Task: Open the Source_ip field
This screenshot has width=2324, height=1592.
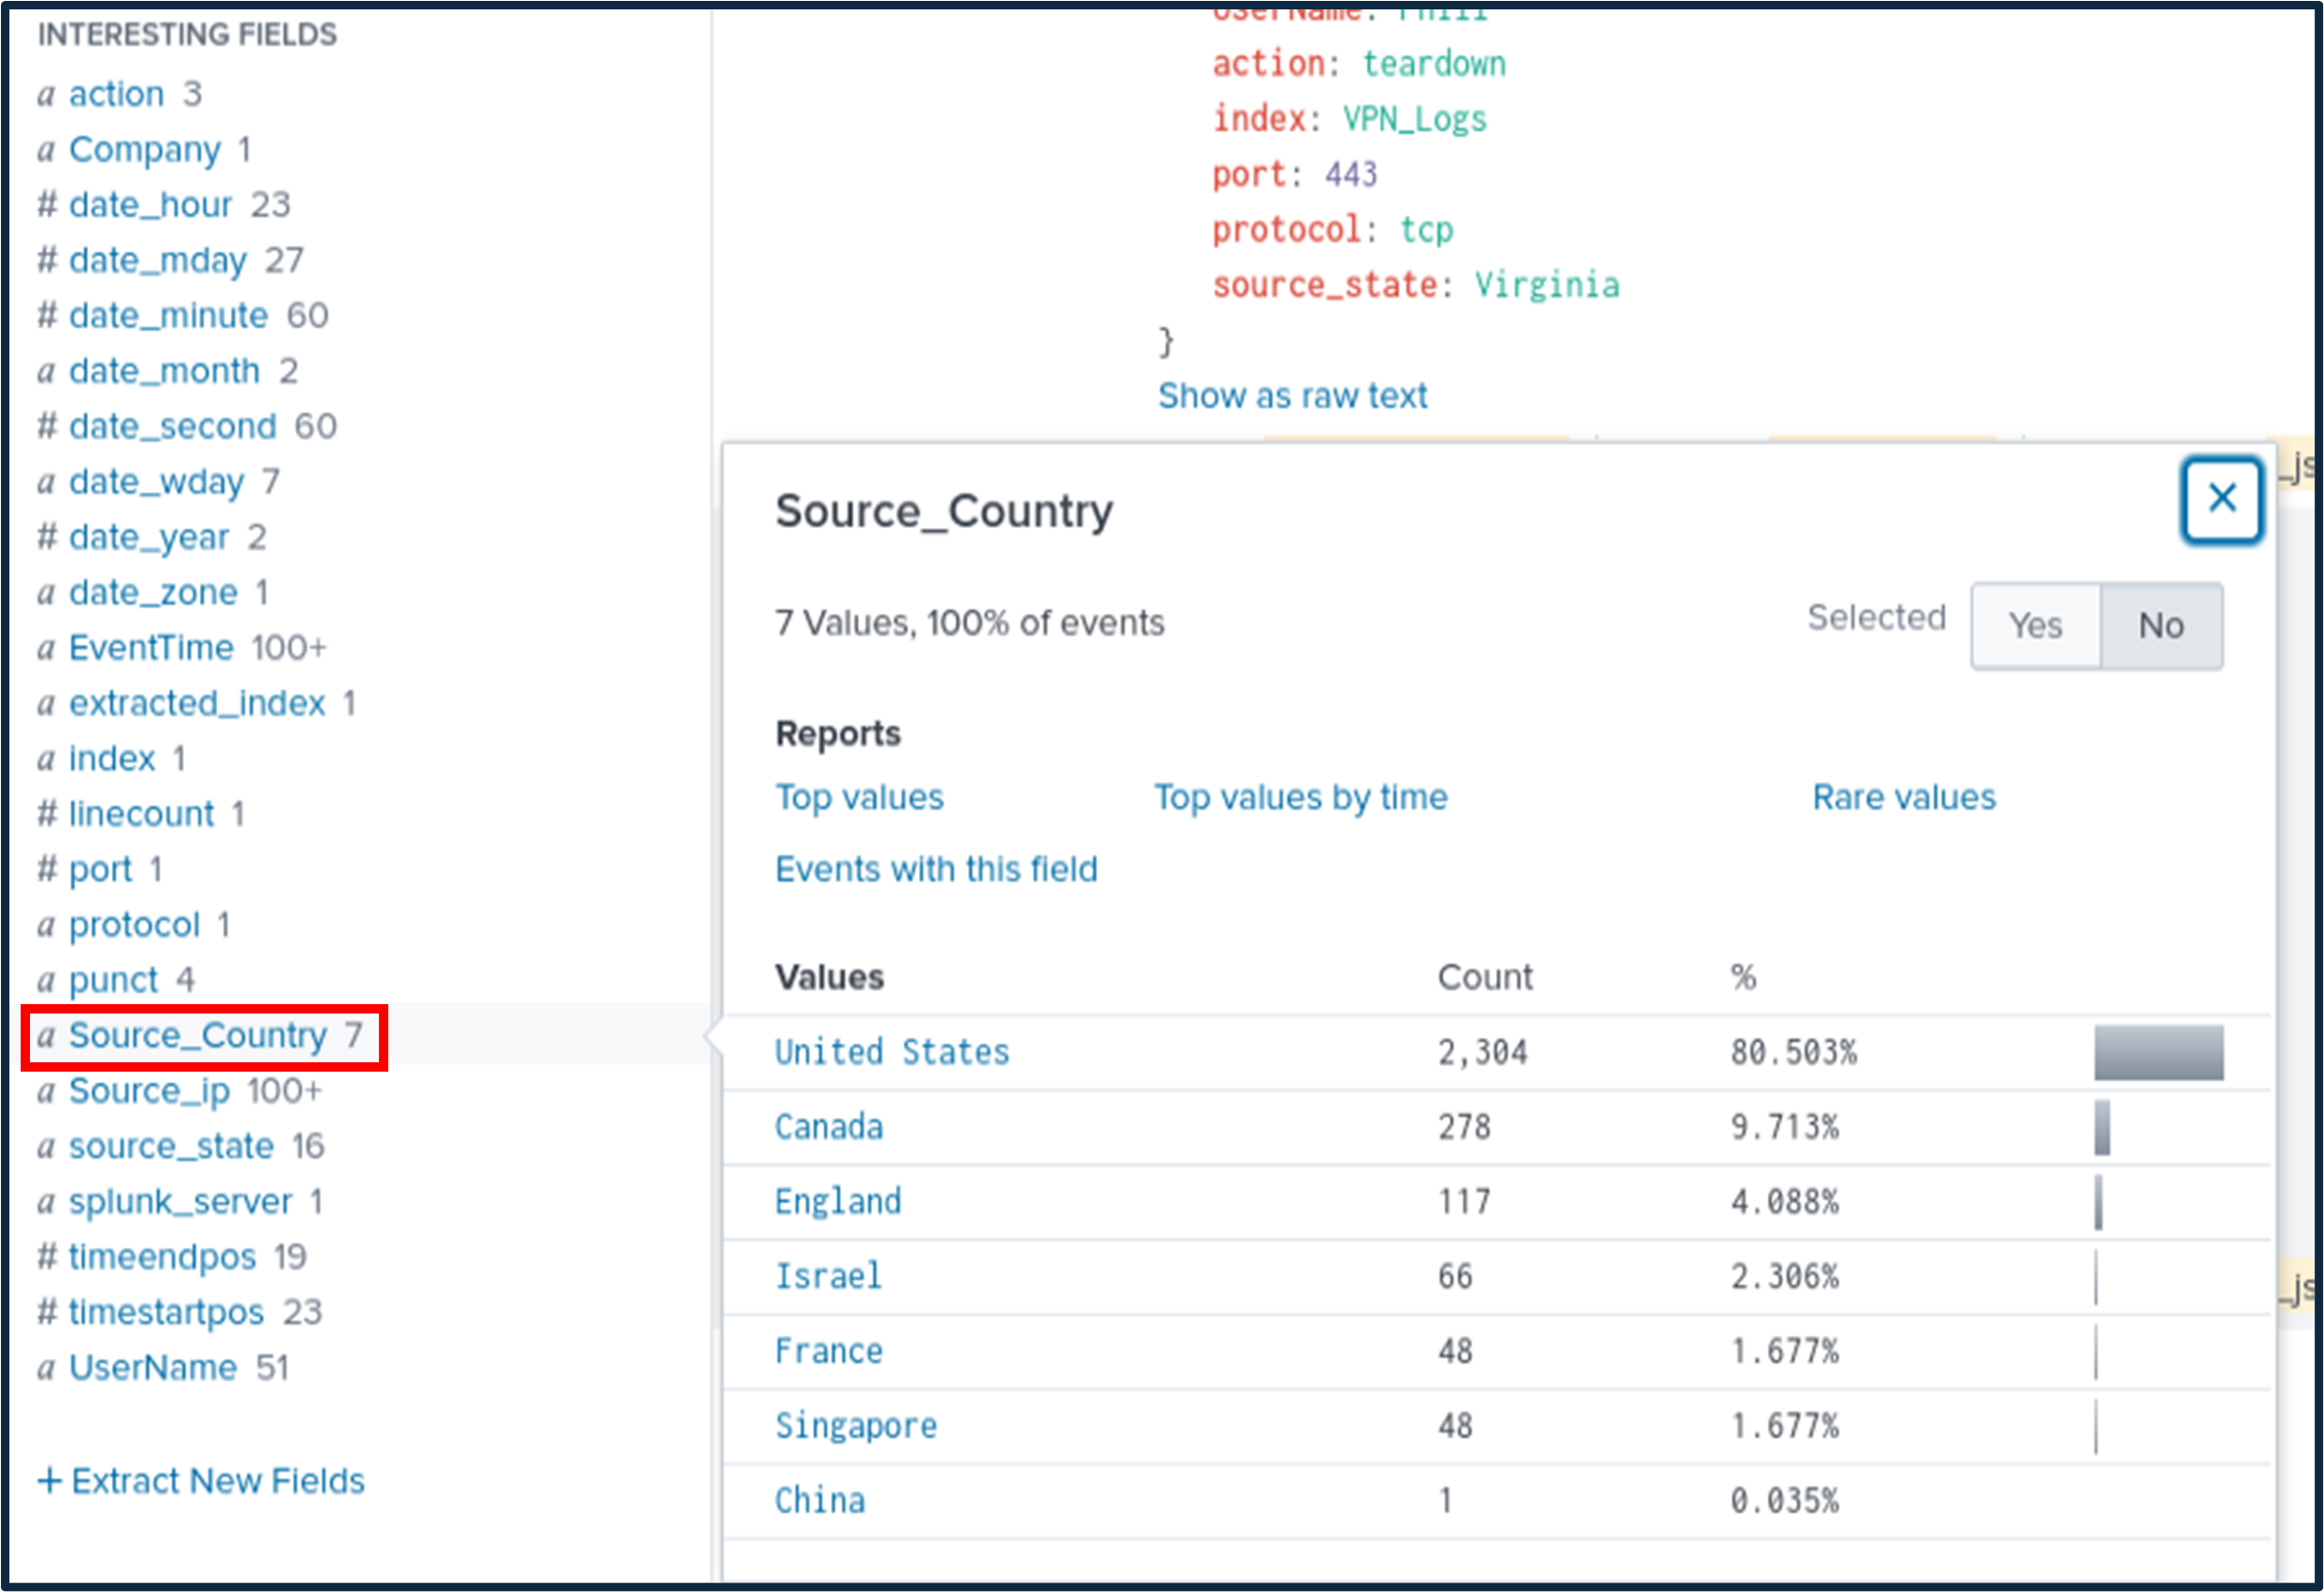Action: pos(149,1090)
